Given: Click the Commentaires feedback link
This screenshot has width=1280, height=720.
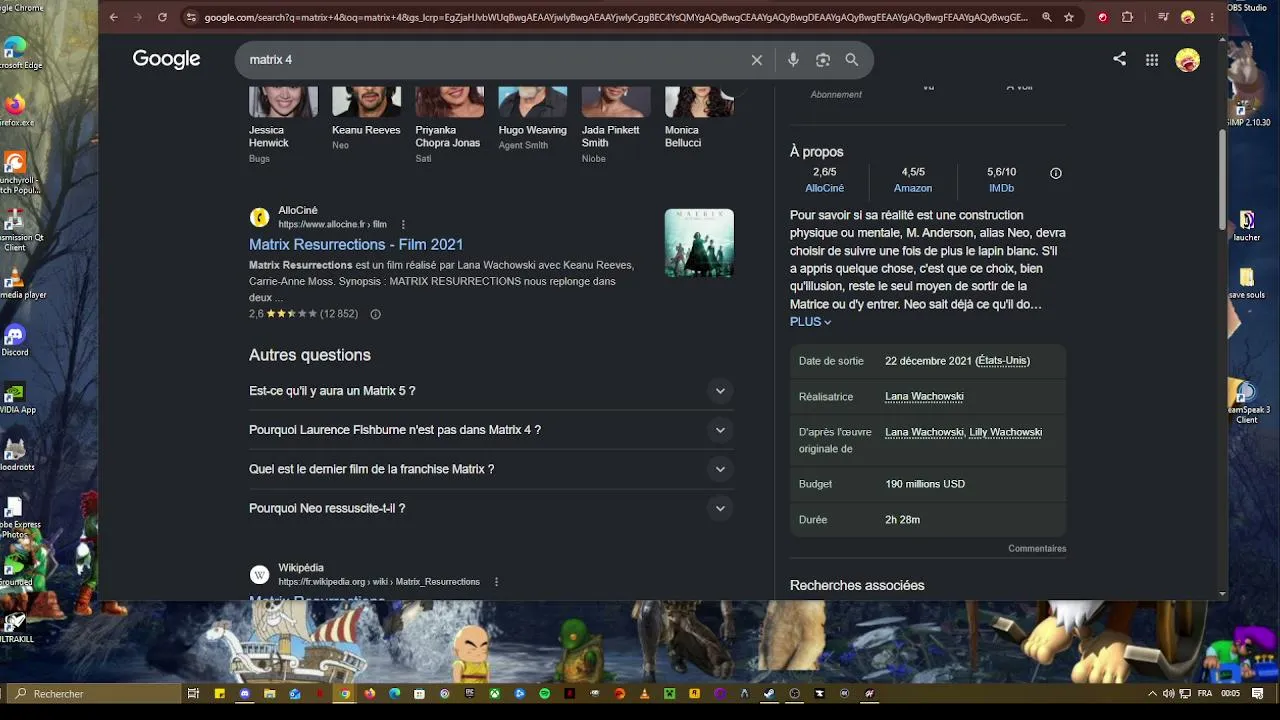Looking at the screenshot, I should pos(1037,548).
